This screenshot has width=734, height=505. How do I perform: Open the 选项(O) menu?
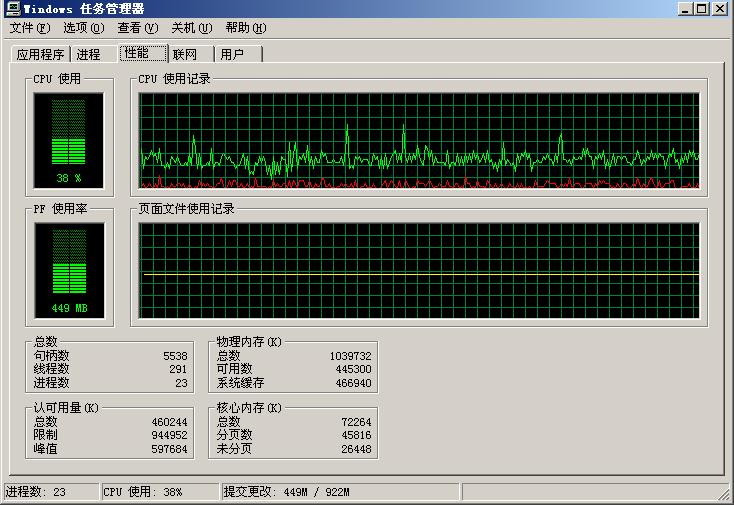(84, 28)
